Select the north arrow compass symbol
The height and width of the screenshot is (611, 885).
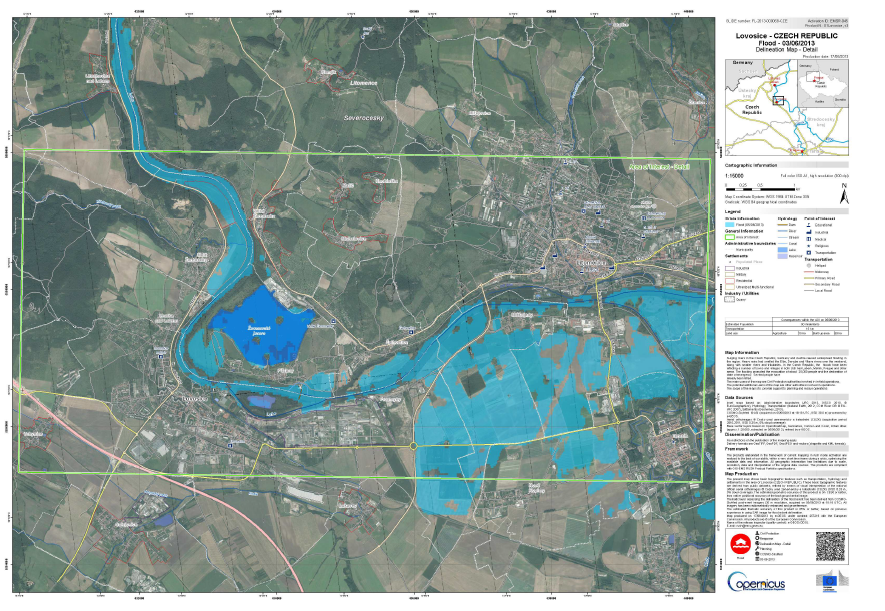tap(844, 188)
